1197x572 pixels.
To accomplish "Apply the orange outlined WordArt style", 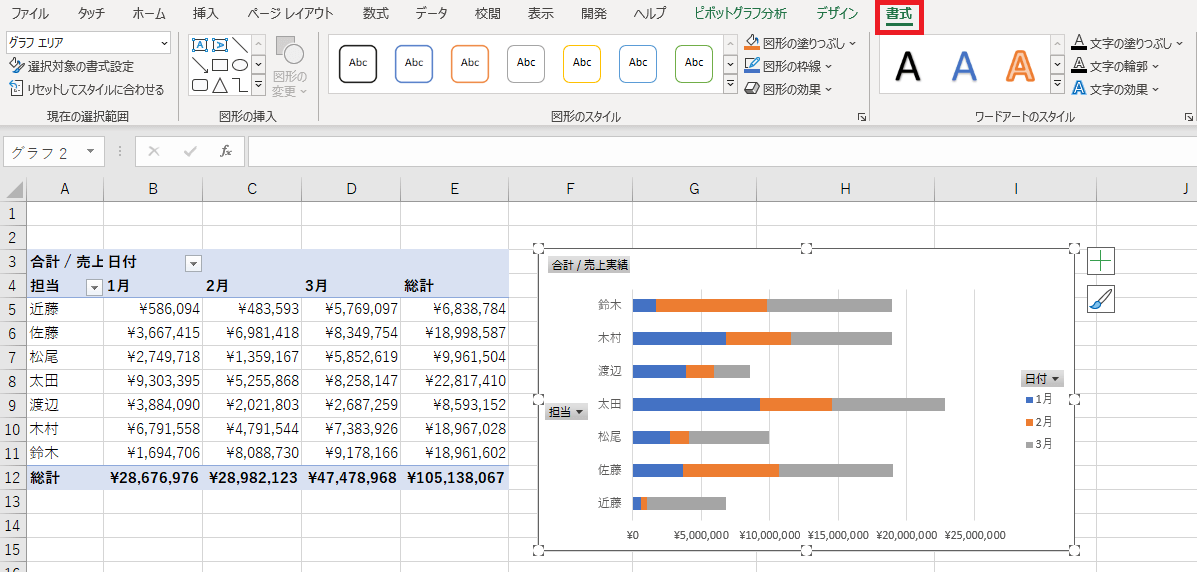I will pyautogui.click(x=1019, y=65).
